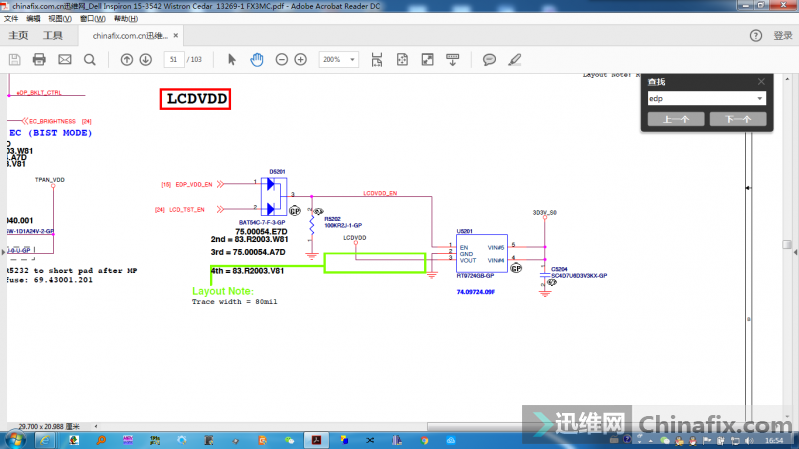
Task: Click the volume speaker tray icon
Action: [x=748, y=440]
